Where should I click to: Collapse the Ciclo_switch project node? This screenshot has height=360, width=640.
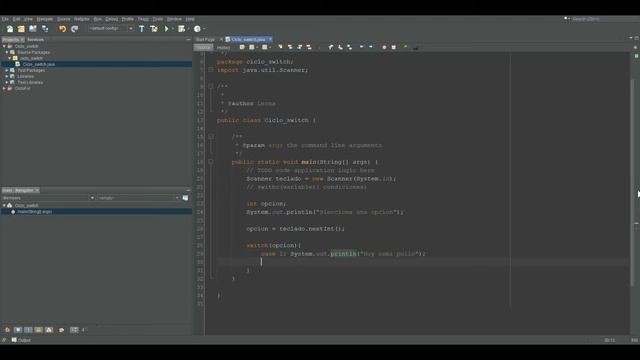[x=4, y=47]
